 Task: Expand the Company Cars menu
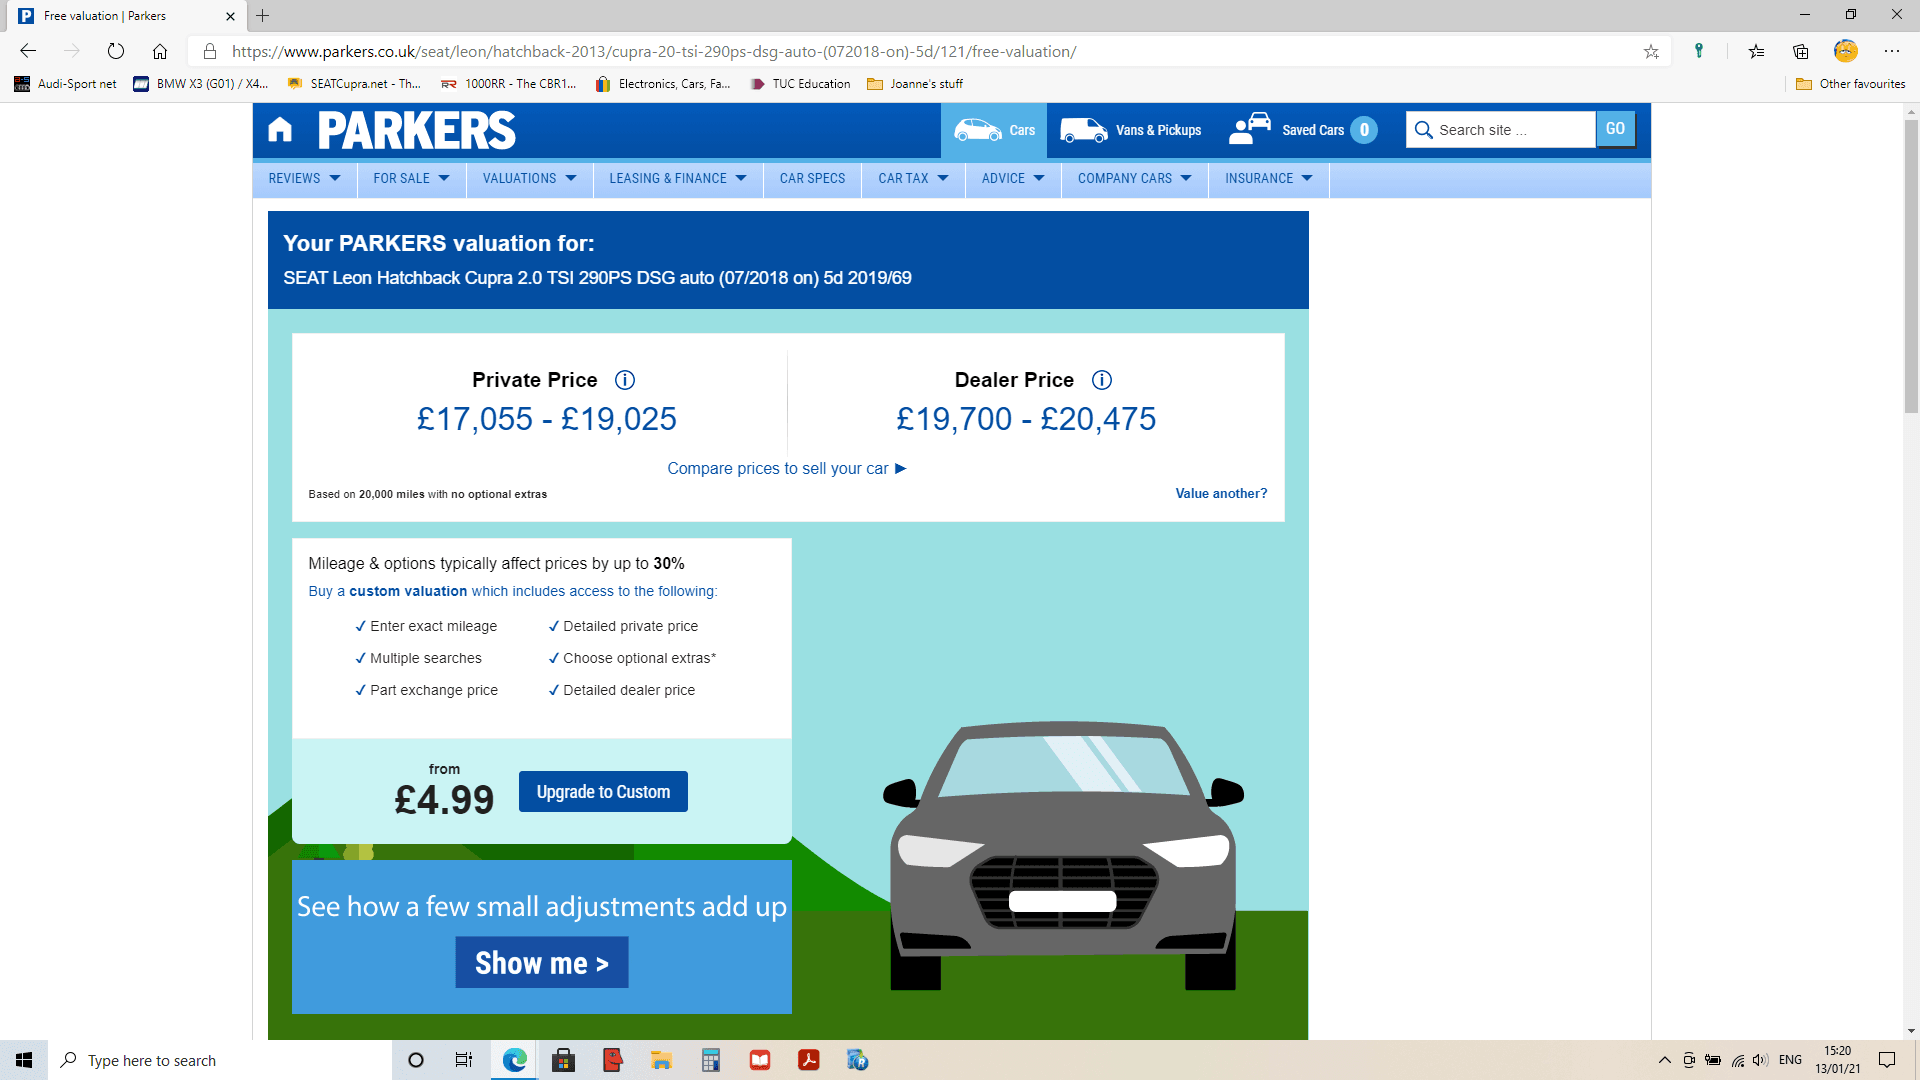click(x=1134, y=179)
